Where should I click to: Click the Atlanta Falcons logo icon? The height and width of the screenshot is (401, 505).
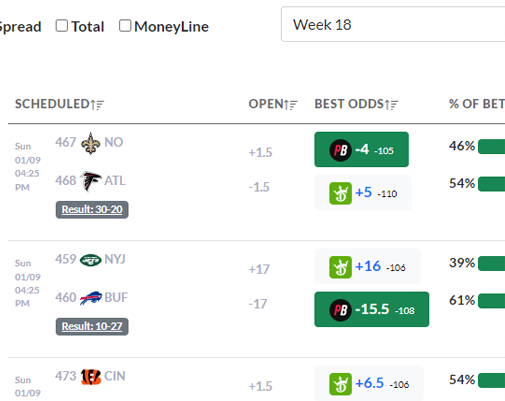(91, 181)
